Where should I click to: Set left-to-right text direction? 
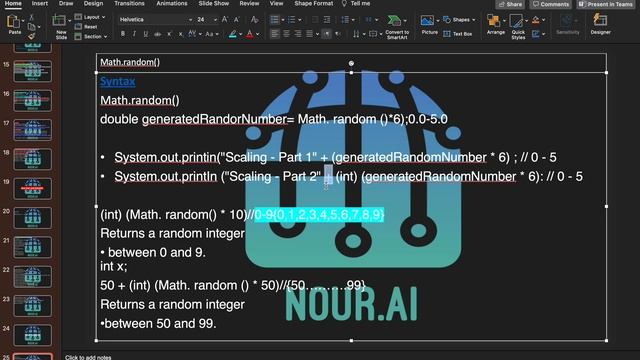tap(327, 34)
